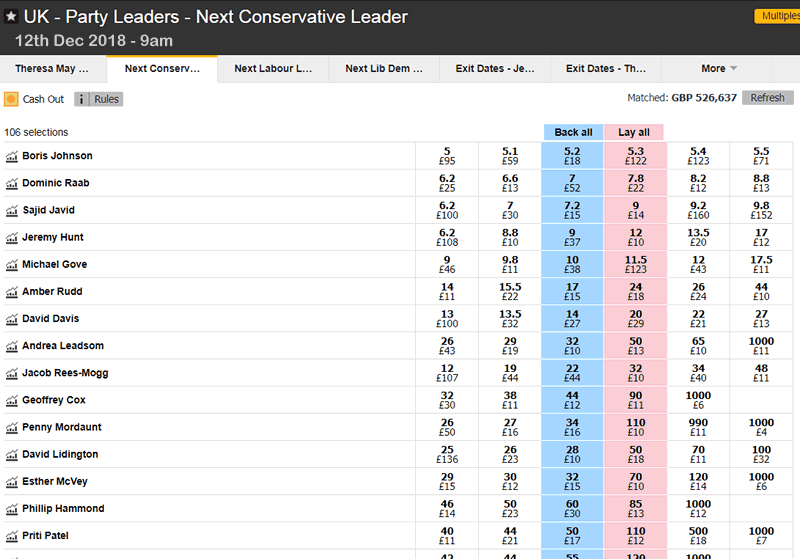
Task: Open the chart icon for Sajid Javid
Action: 12,210
